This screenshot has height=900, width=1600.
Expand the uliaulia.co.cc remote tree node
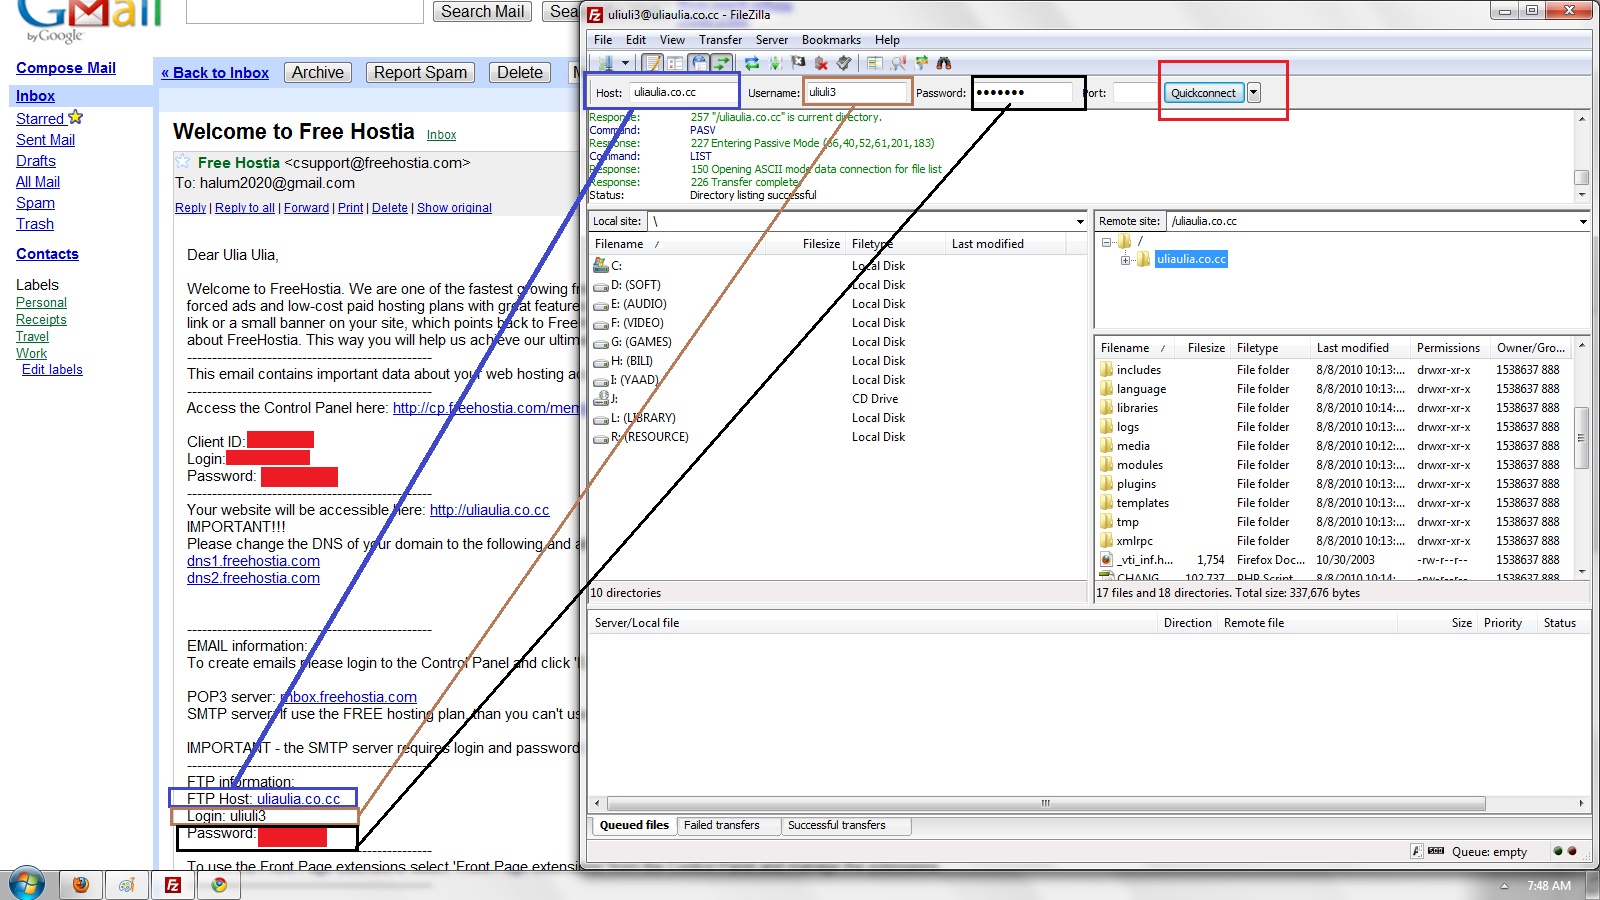[1126, 260]
